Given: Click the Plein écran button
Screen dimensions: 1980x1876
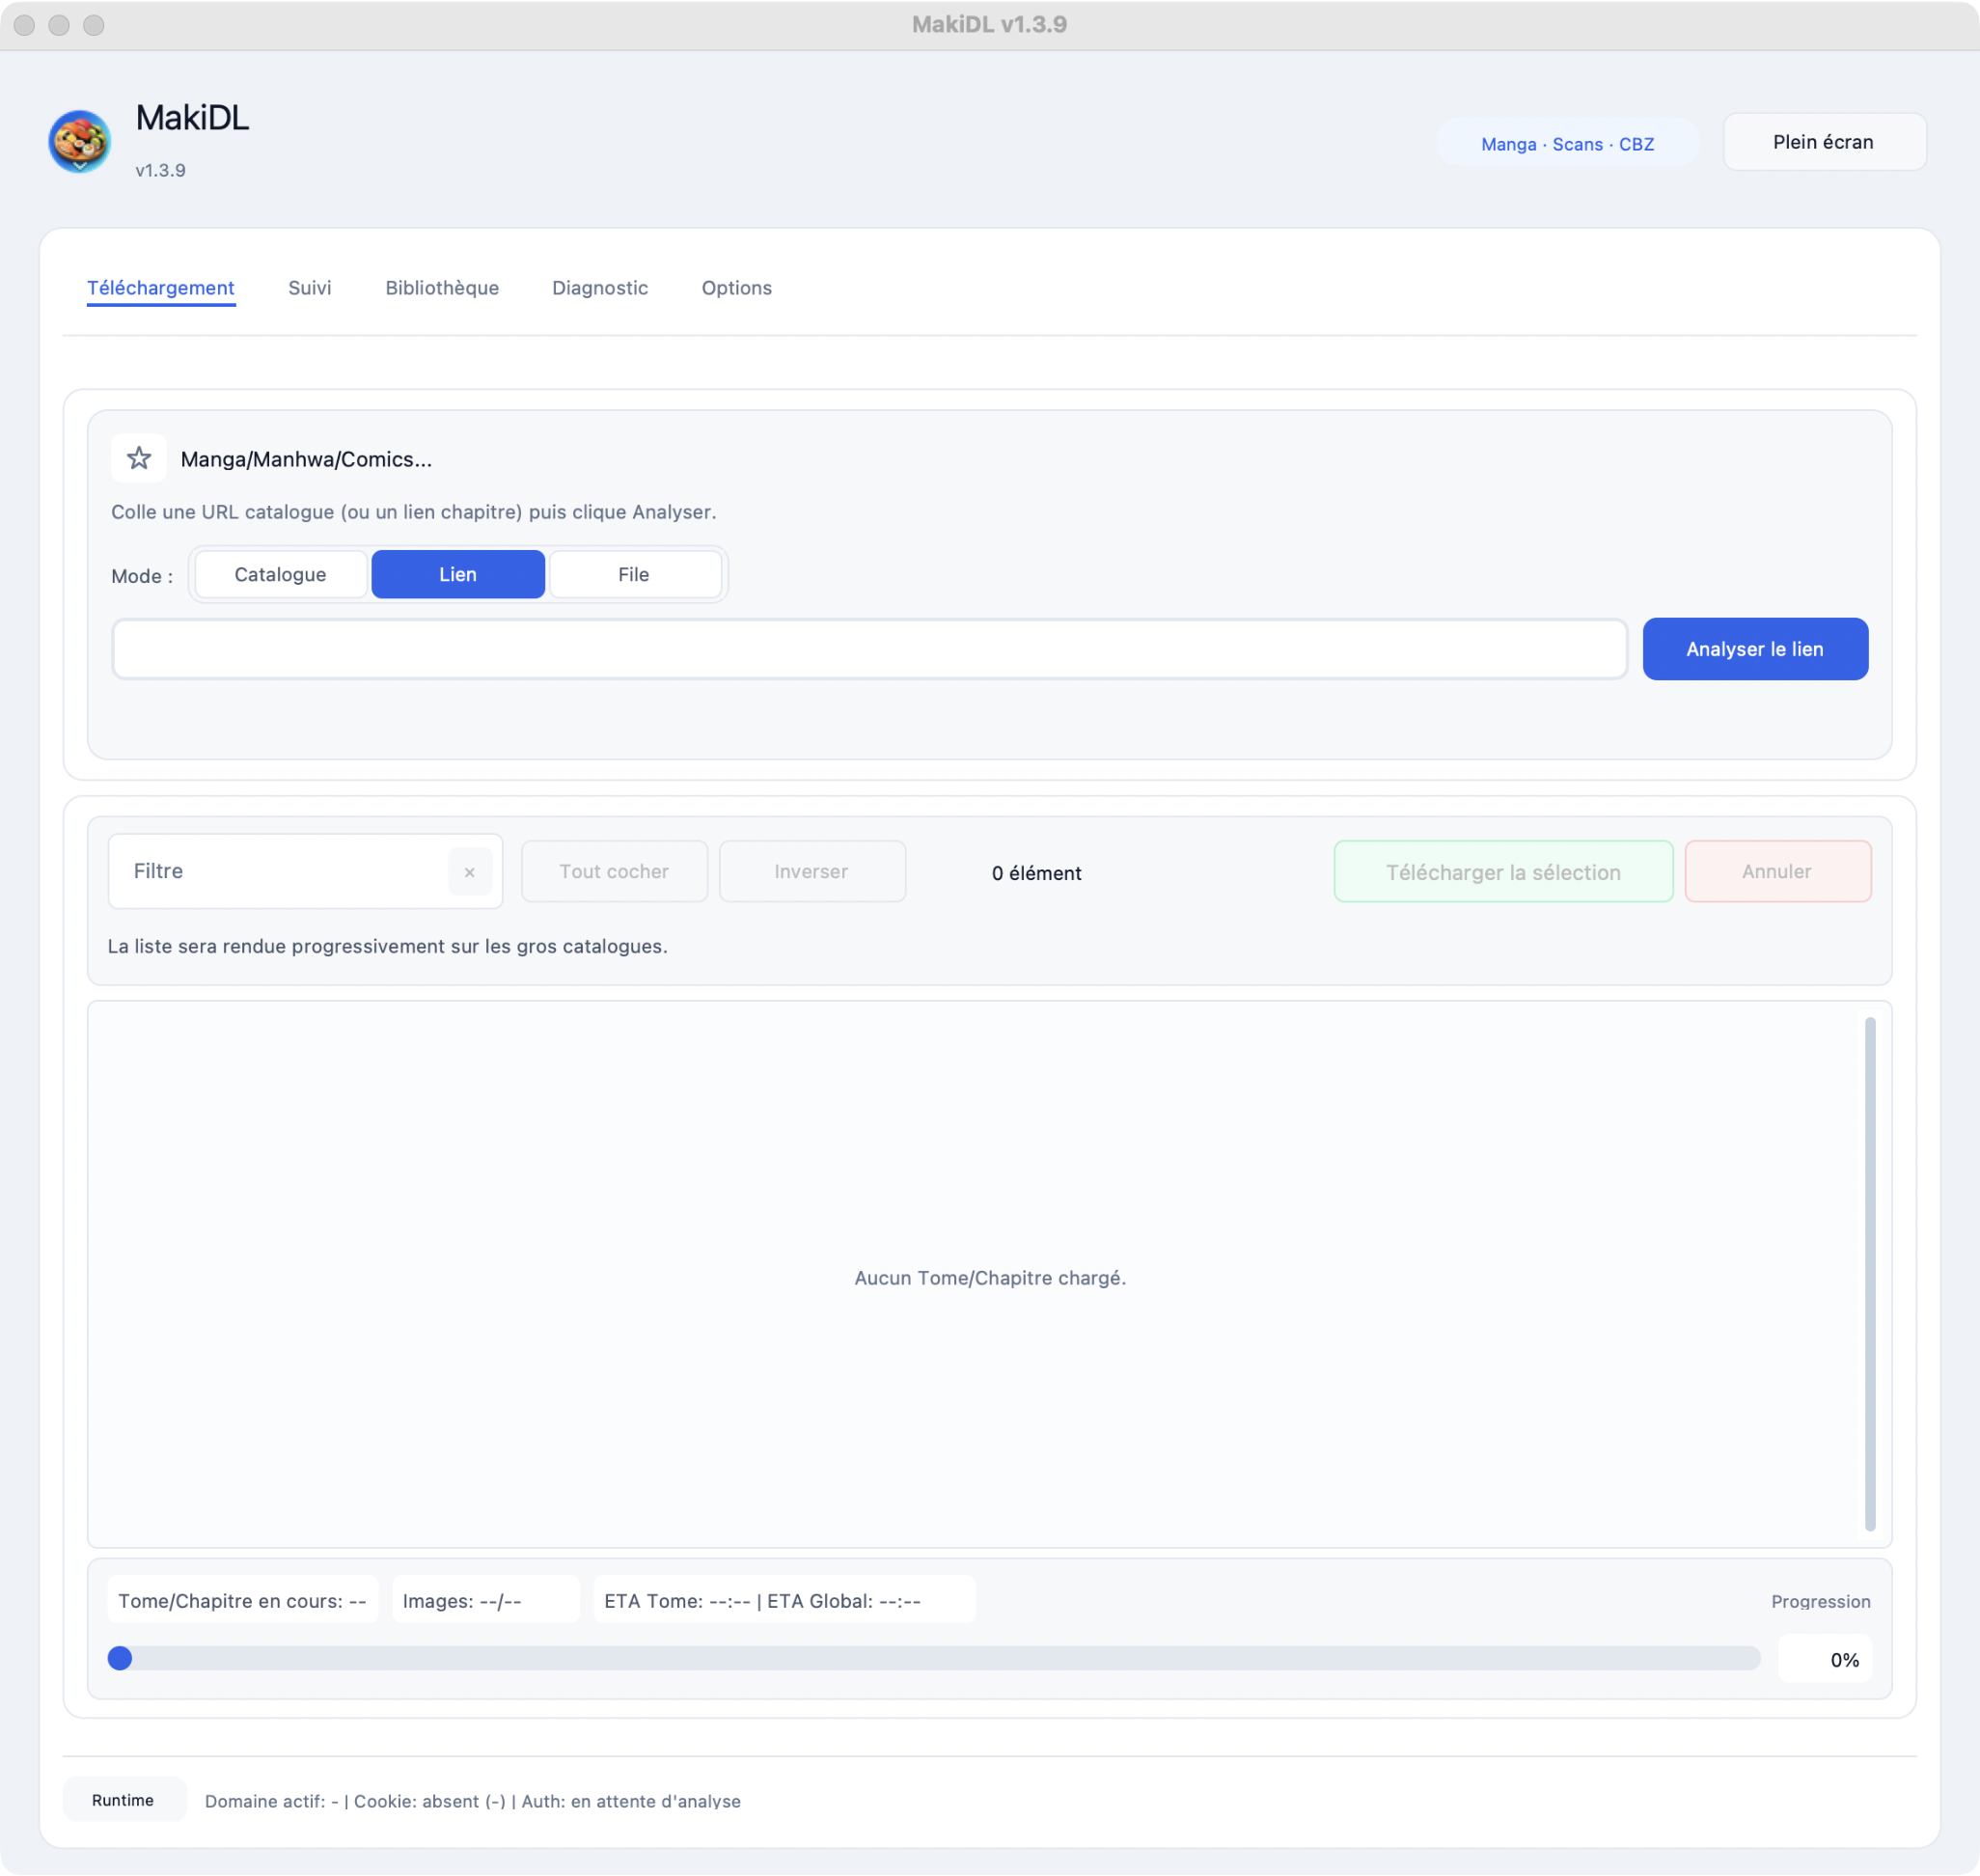Looking at the screenshot, I should (1824, 142).
